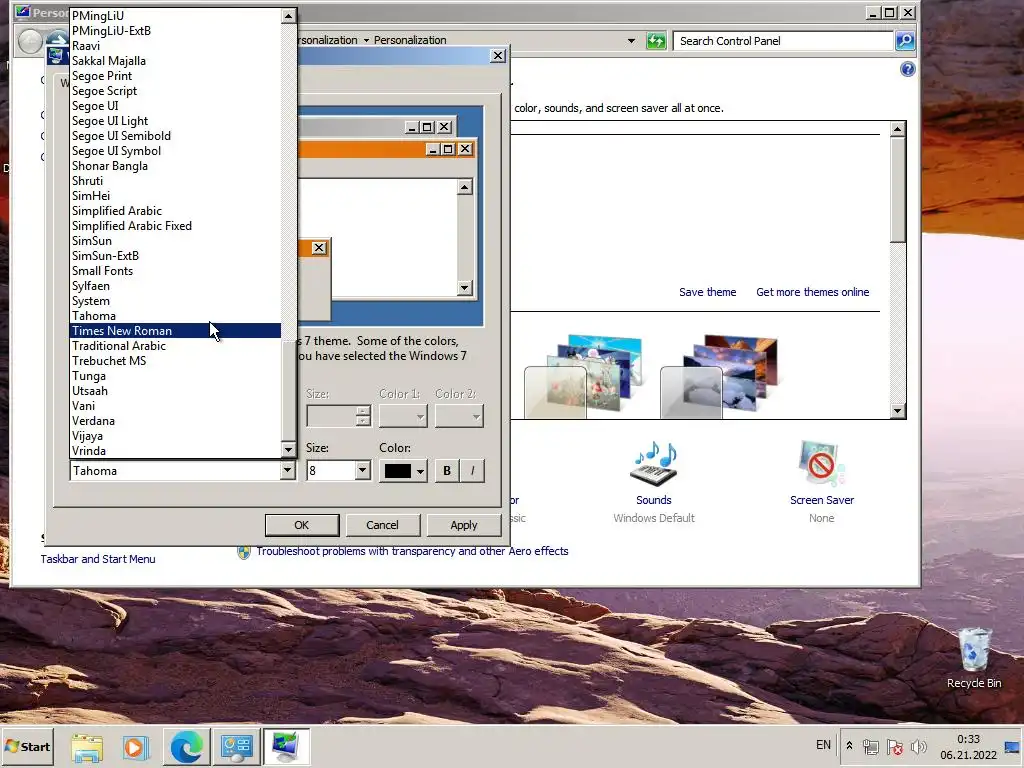Viewport: 1024px width, 768px height.
Task: Select PMingLiU font
Action: (x=175, y=16)
